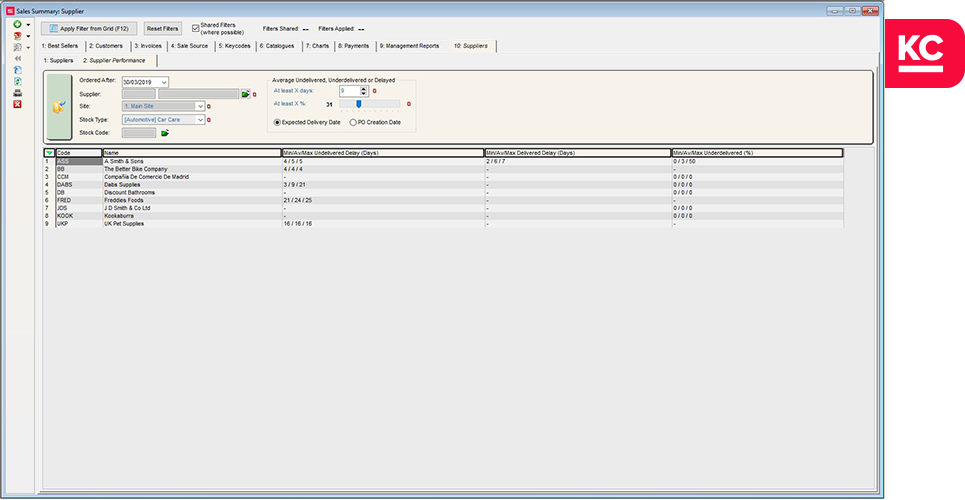Sort grid by Code column header
Viewport: 965px width, 500px height.
(79, 152)
